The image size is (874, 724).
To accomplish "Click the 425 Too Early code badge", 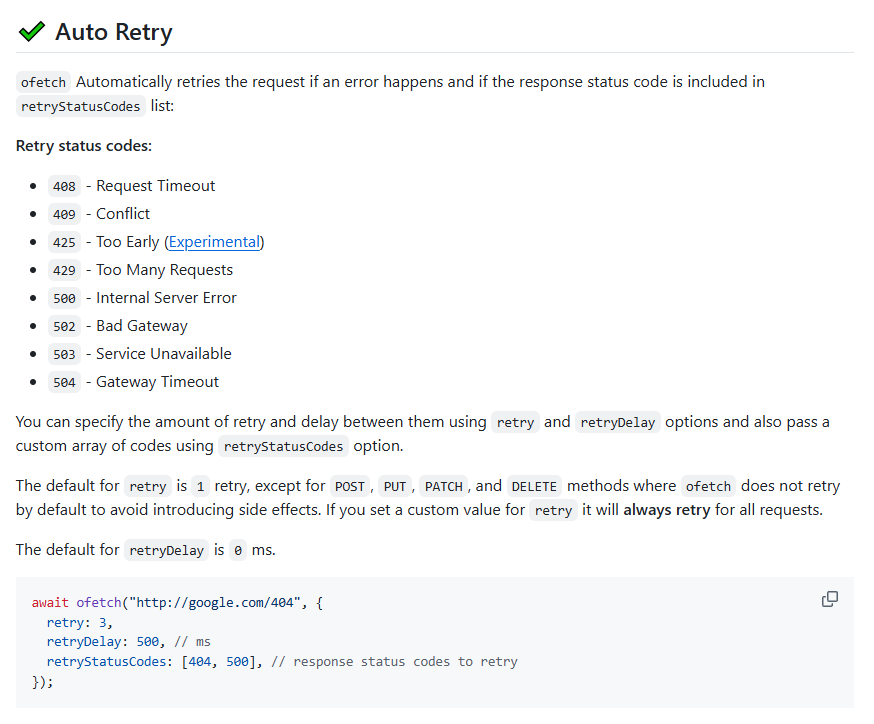I will (x=64, y=242).
